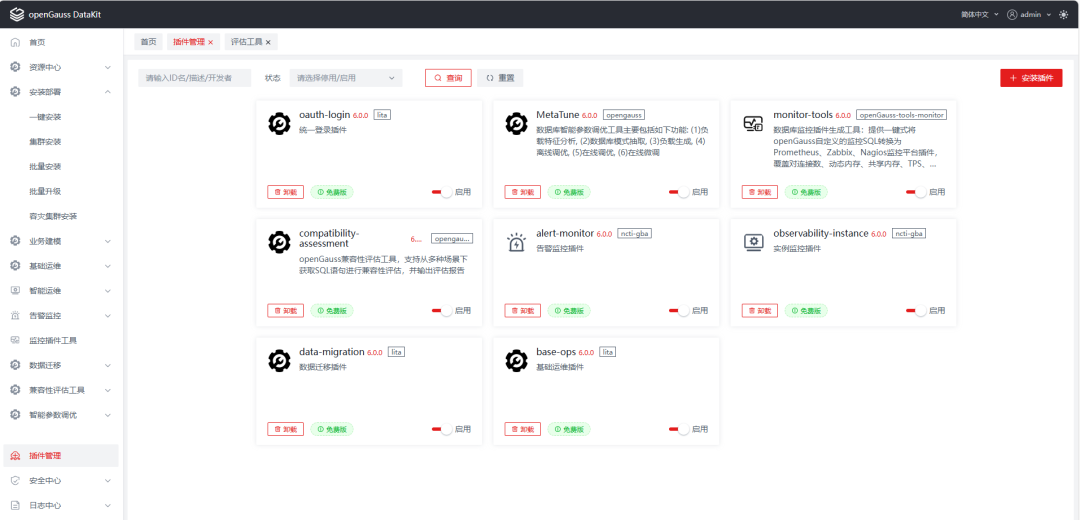Click the data-migration plugin icon
The image size is (1080, 520).
[279, 360]
